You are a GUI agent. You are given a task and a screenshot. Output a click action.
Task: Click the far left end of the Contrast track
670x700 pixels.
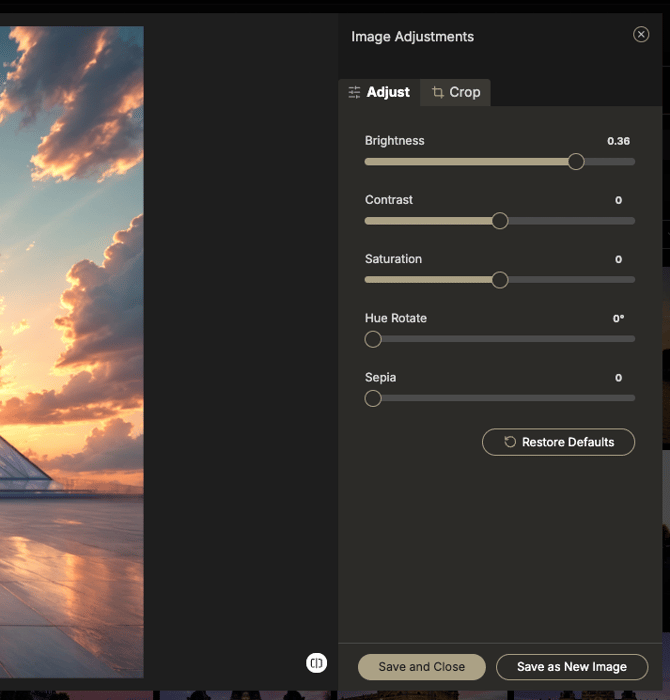(x=368, y=221)
